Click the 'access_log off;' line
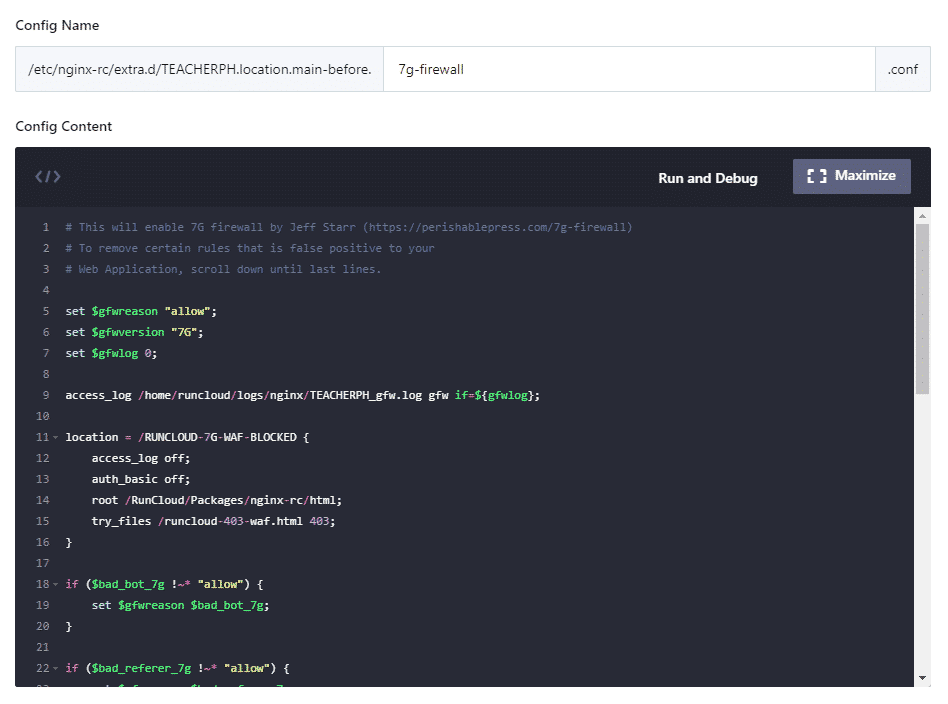 141,458
